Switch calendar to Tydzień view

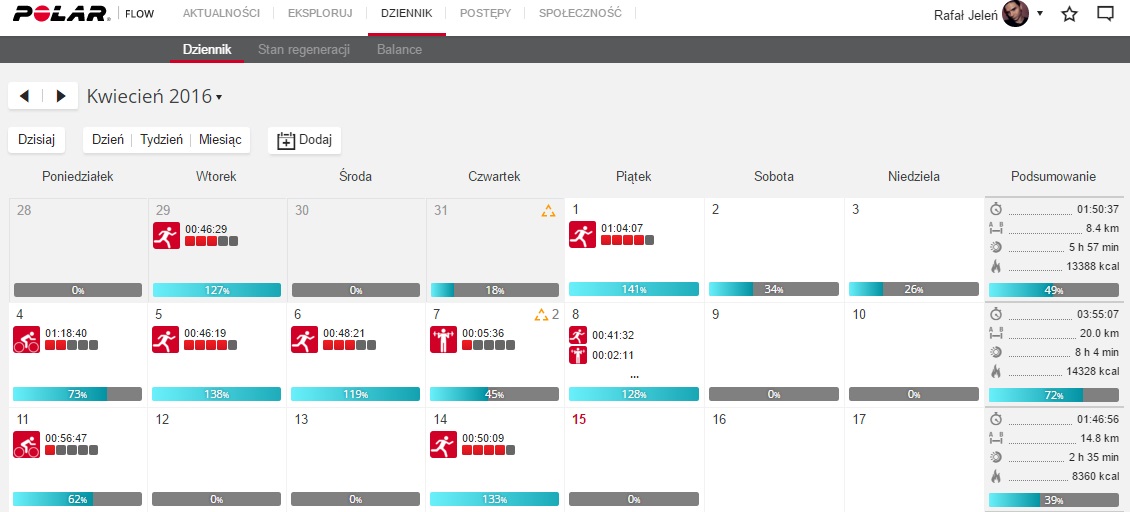point(160,140)
